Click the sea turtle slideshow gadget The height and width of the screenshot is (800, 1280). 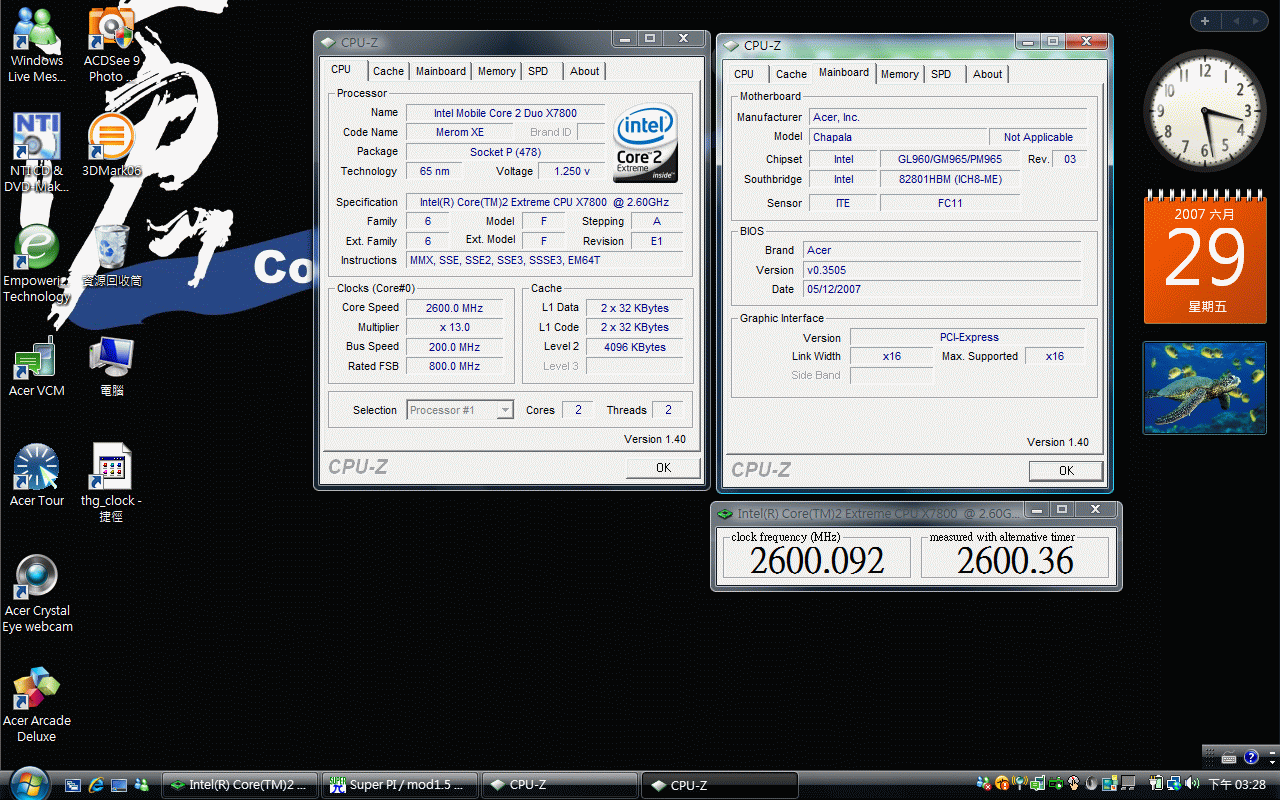coord(1205,388)
